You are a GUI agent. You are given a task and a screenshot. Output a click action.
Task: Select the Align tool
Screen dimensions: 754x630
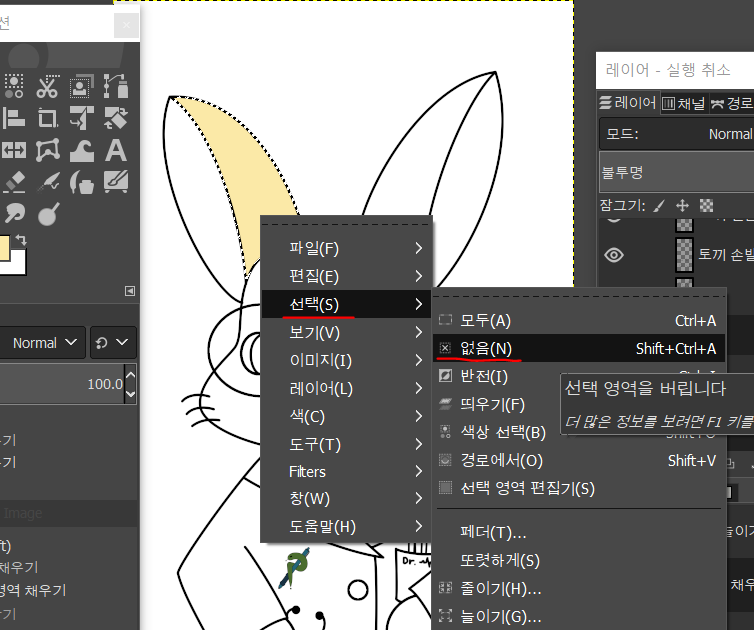coord(14,118)
